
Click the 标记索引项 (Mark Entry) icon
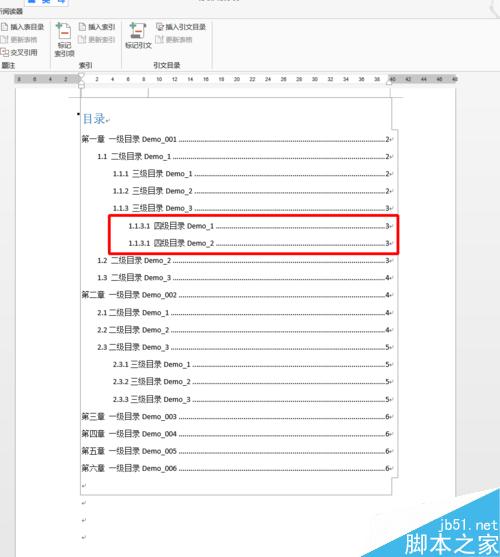64,39
